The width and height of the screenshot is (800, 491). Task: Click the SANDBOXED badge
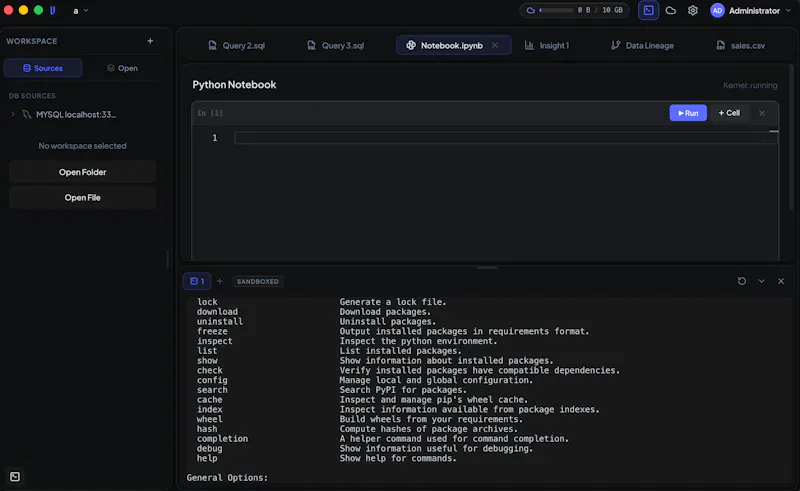(x=258, y=281)
